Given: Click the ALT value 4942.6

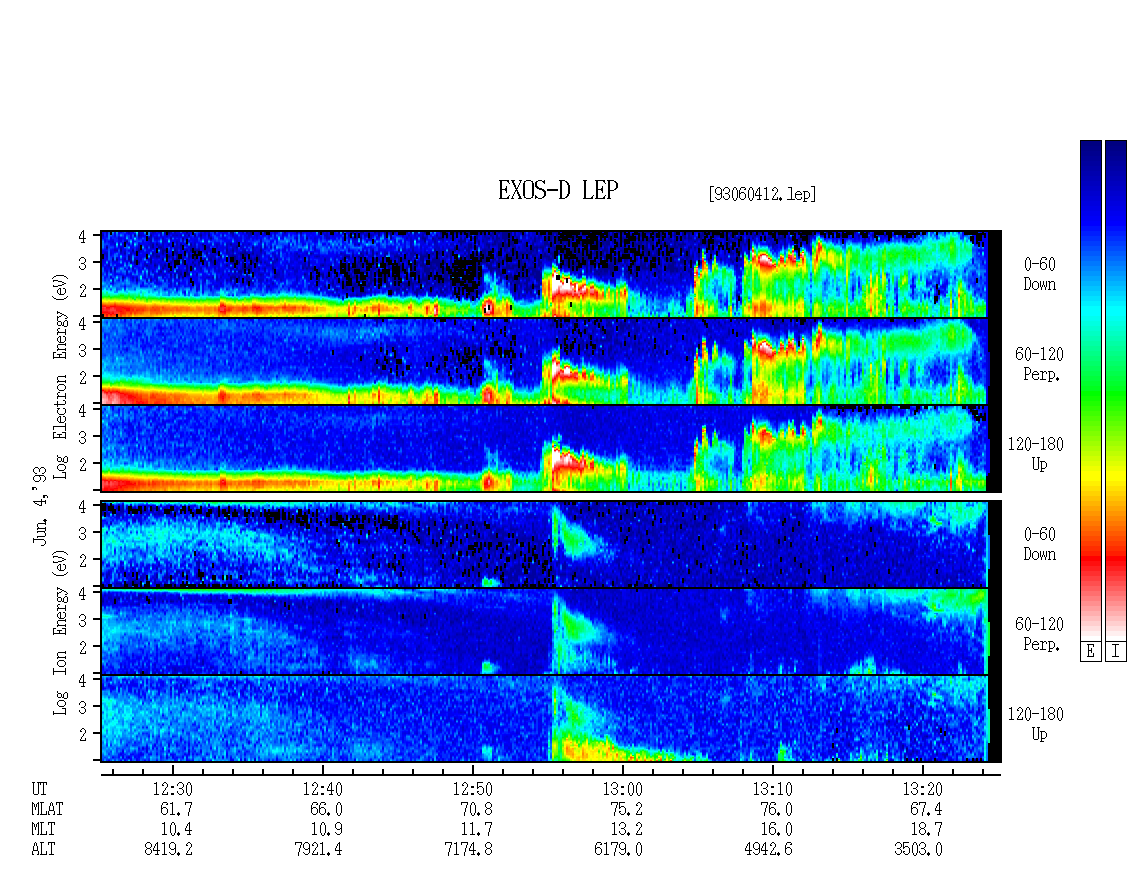Looking at the screenshot, I should [768, 850].
